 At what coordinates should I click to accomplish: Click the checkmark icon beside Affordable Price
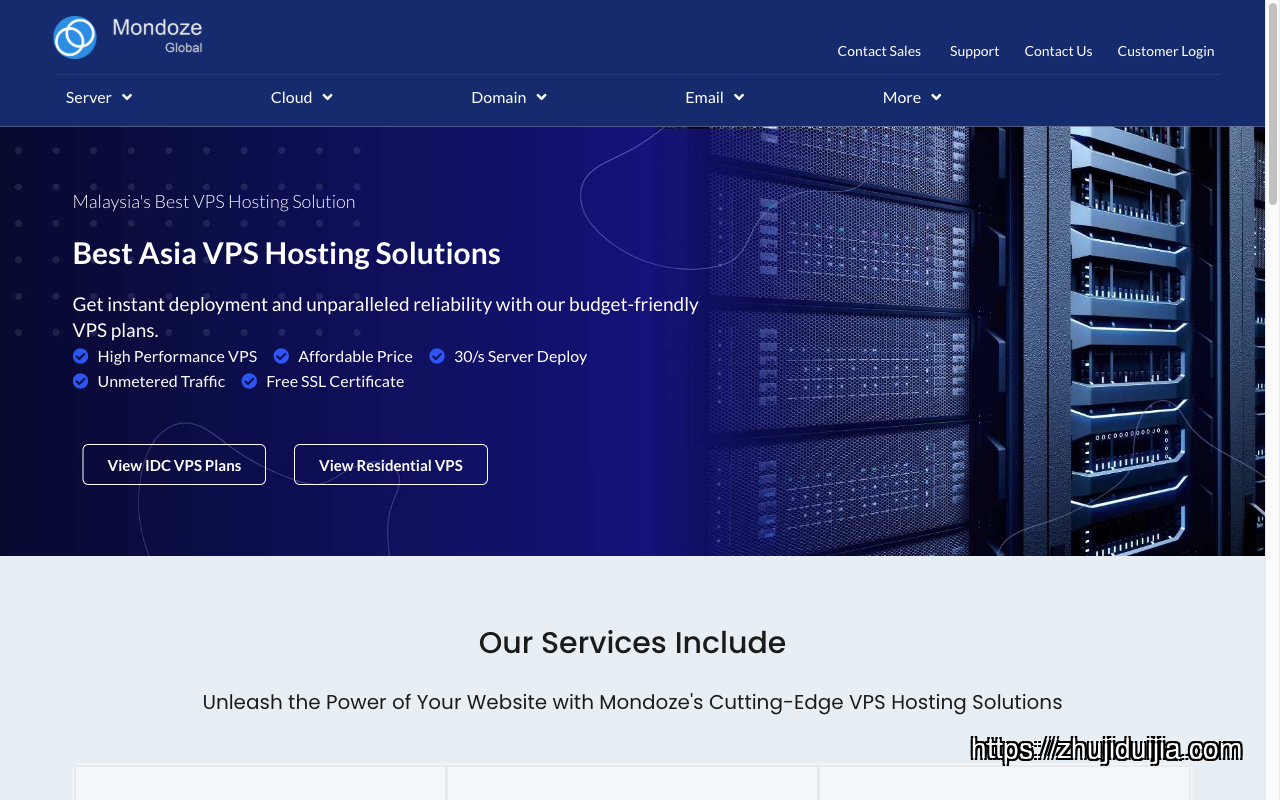point(281,356)
